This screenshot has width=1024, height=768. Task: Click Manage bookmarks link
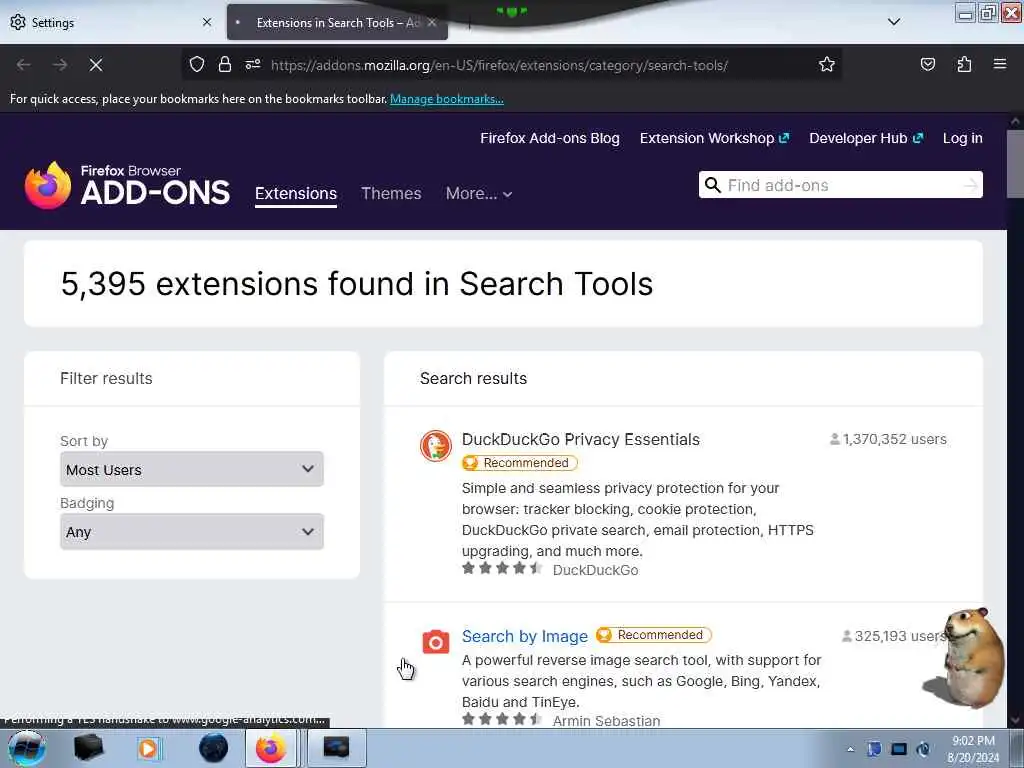(x=447, y=99)
